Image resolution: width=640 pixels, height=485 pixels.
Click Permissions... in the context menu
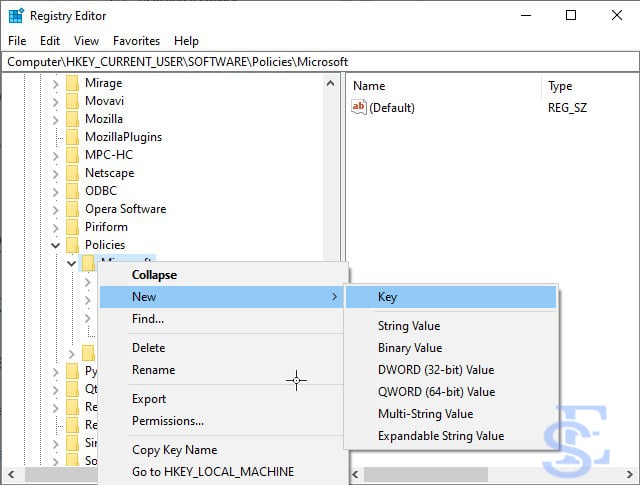point(167,421)
